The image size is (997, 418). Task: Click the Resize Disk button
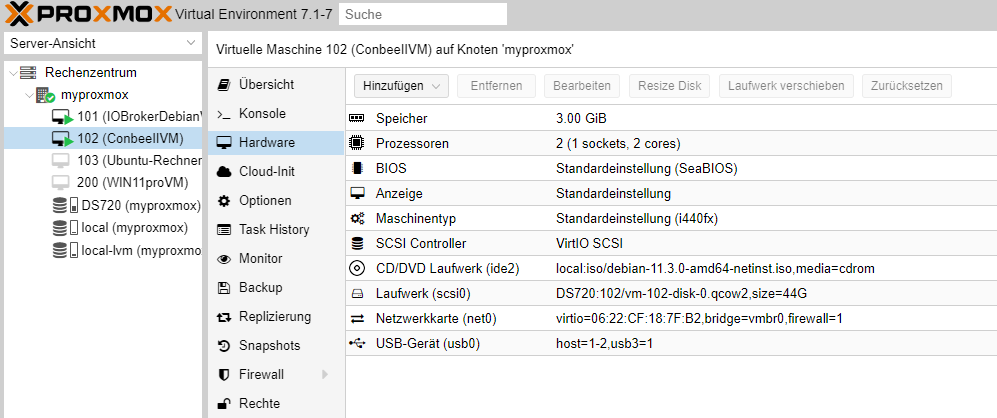[x=670, y=86]
